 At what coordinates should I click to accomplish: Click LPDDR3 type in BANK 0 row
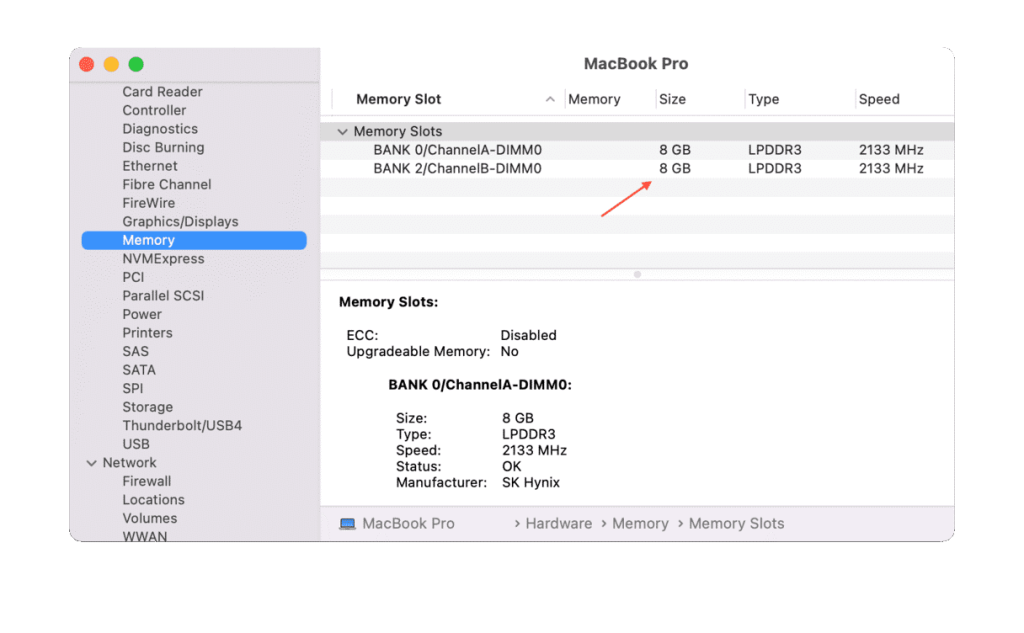pos(775,150)
